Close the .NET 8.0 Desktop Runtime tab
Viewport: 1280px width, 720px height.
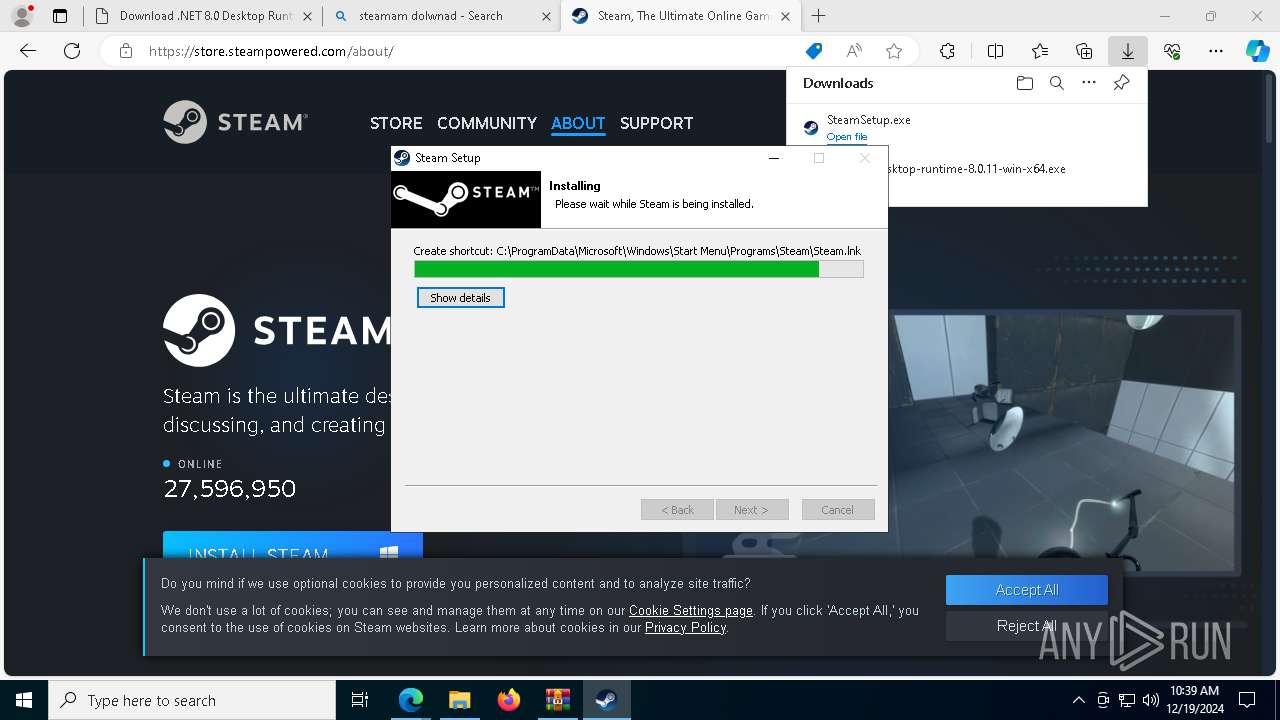[306, 16]
